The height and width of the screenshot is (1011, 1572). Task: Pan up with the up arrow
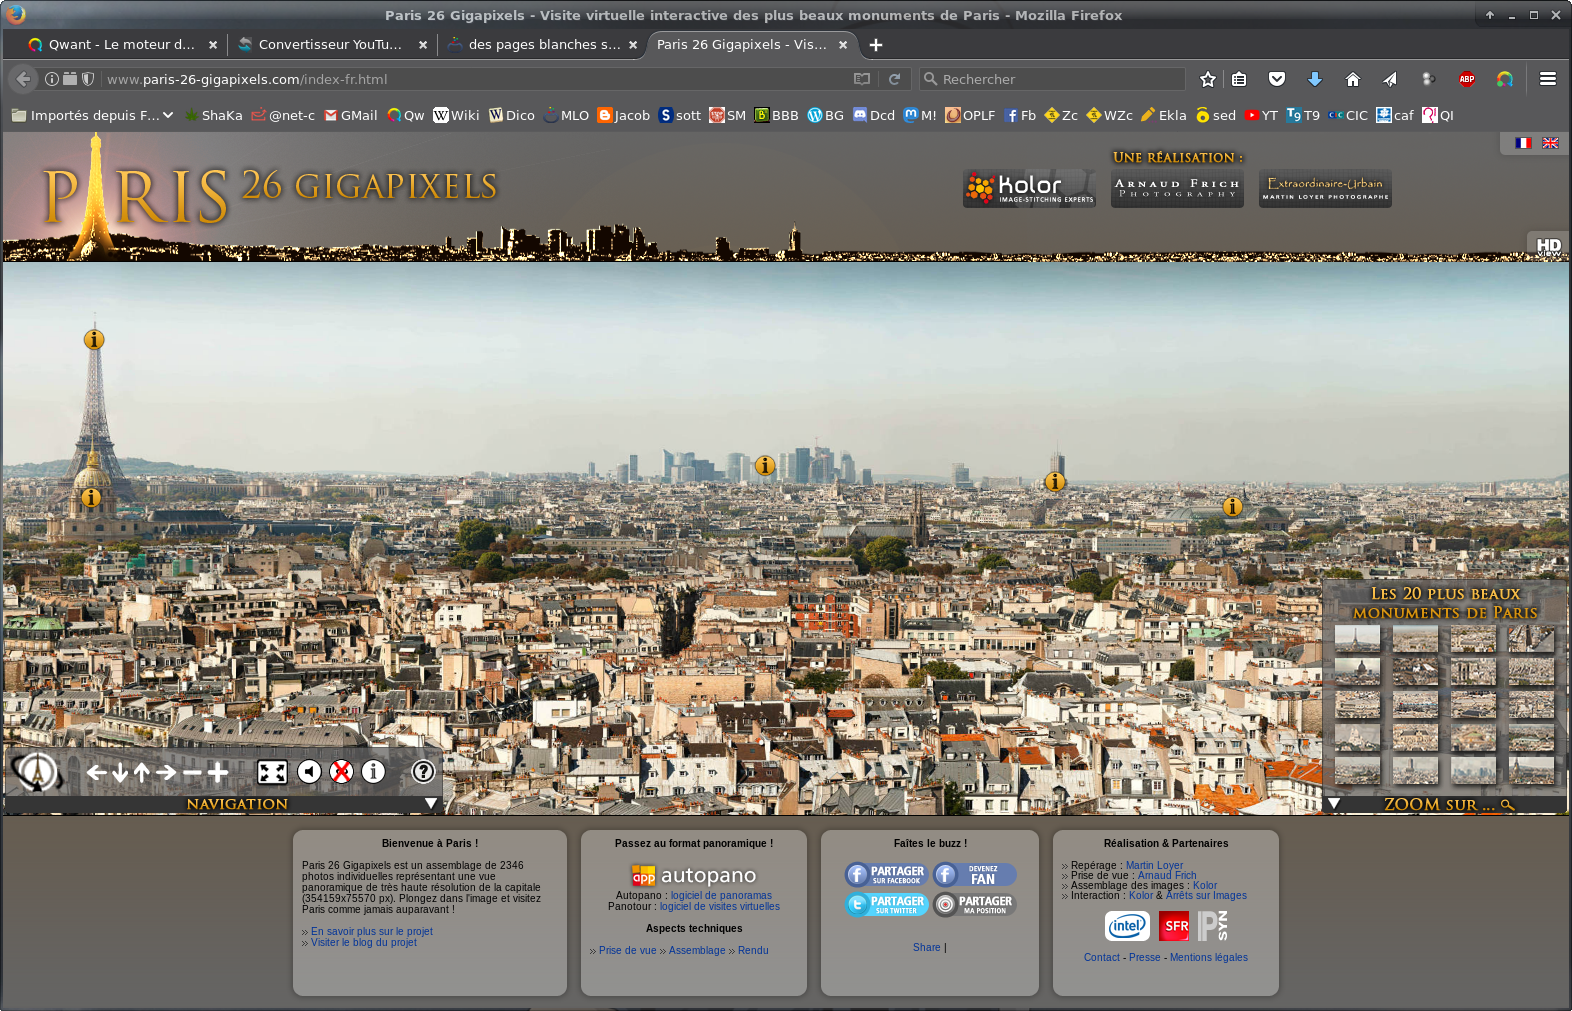142,772
